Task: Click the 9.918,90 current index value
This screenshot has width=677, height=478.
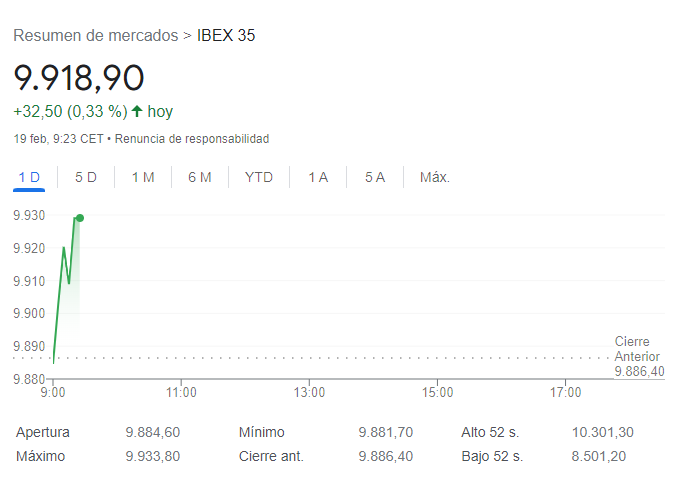Action: pyautogui.click(x=79, y=78)
